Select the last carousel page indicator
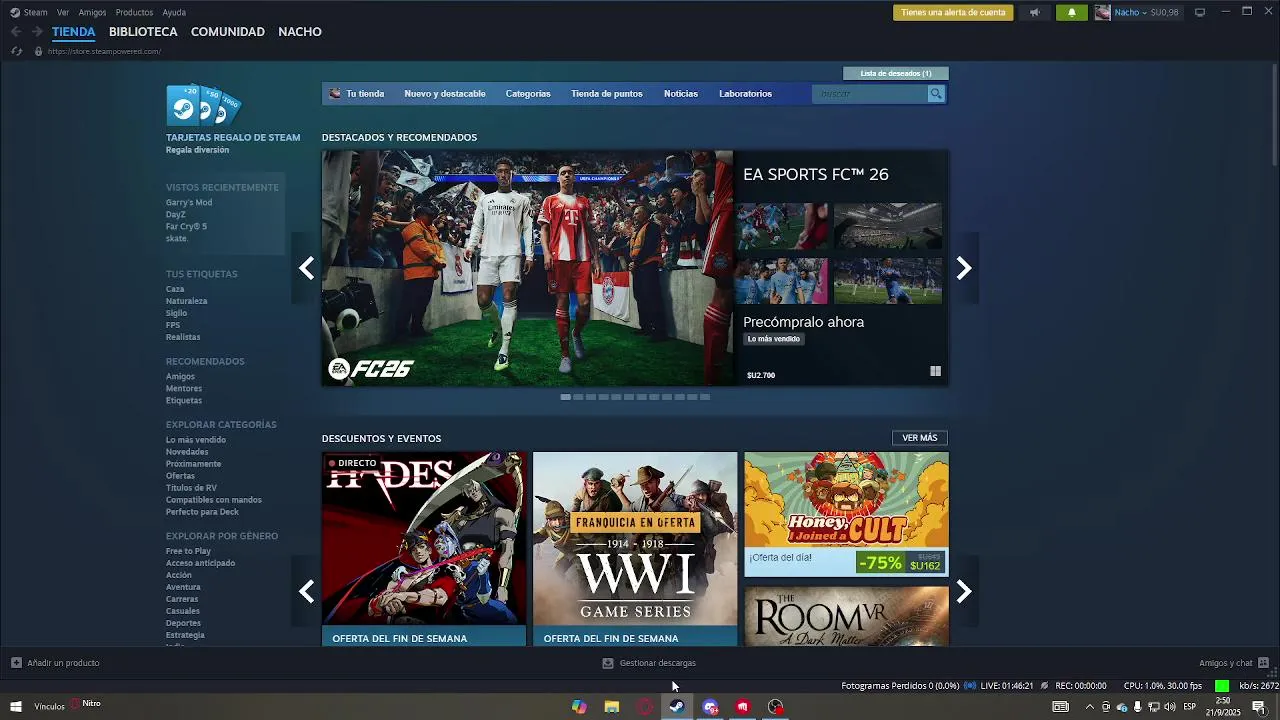Image resolution: width=1280 pixels, height=720 pixels. (704, 397)
